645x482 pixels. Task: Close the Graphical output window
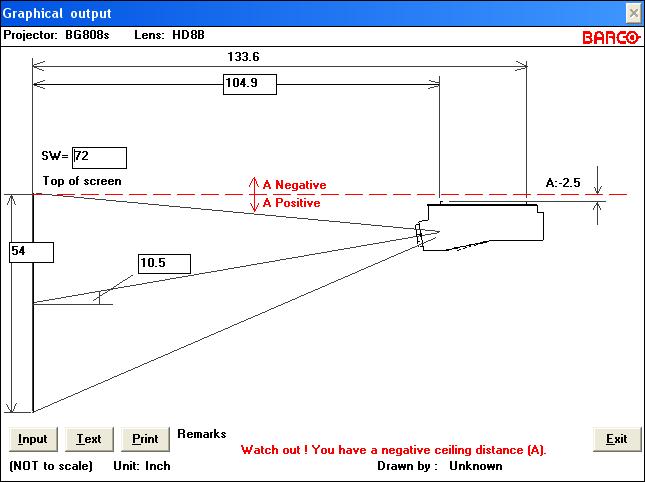point(633,14)
